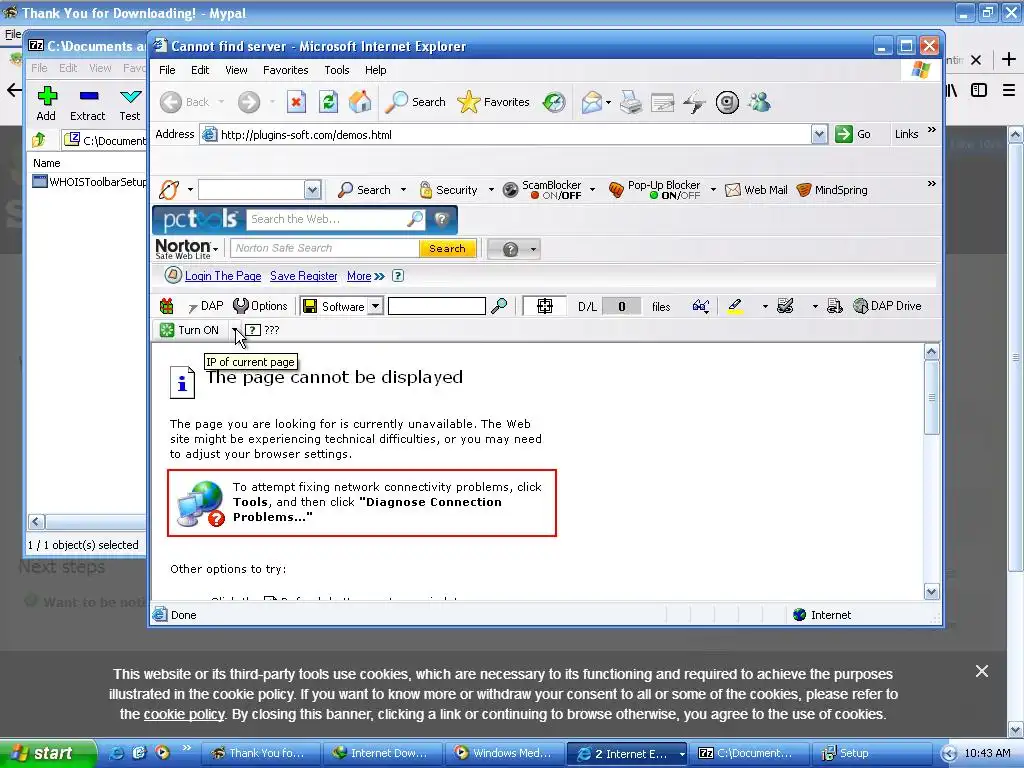The height and width of the screenshot is (768, 1024).
Task: Switch to Internet Download taskbar item
Action: click(381, 753)
